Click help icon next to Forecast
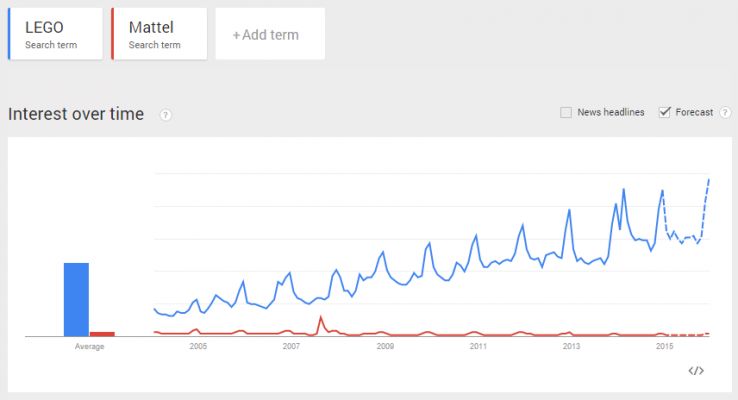 click(724, 112)
